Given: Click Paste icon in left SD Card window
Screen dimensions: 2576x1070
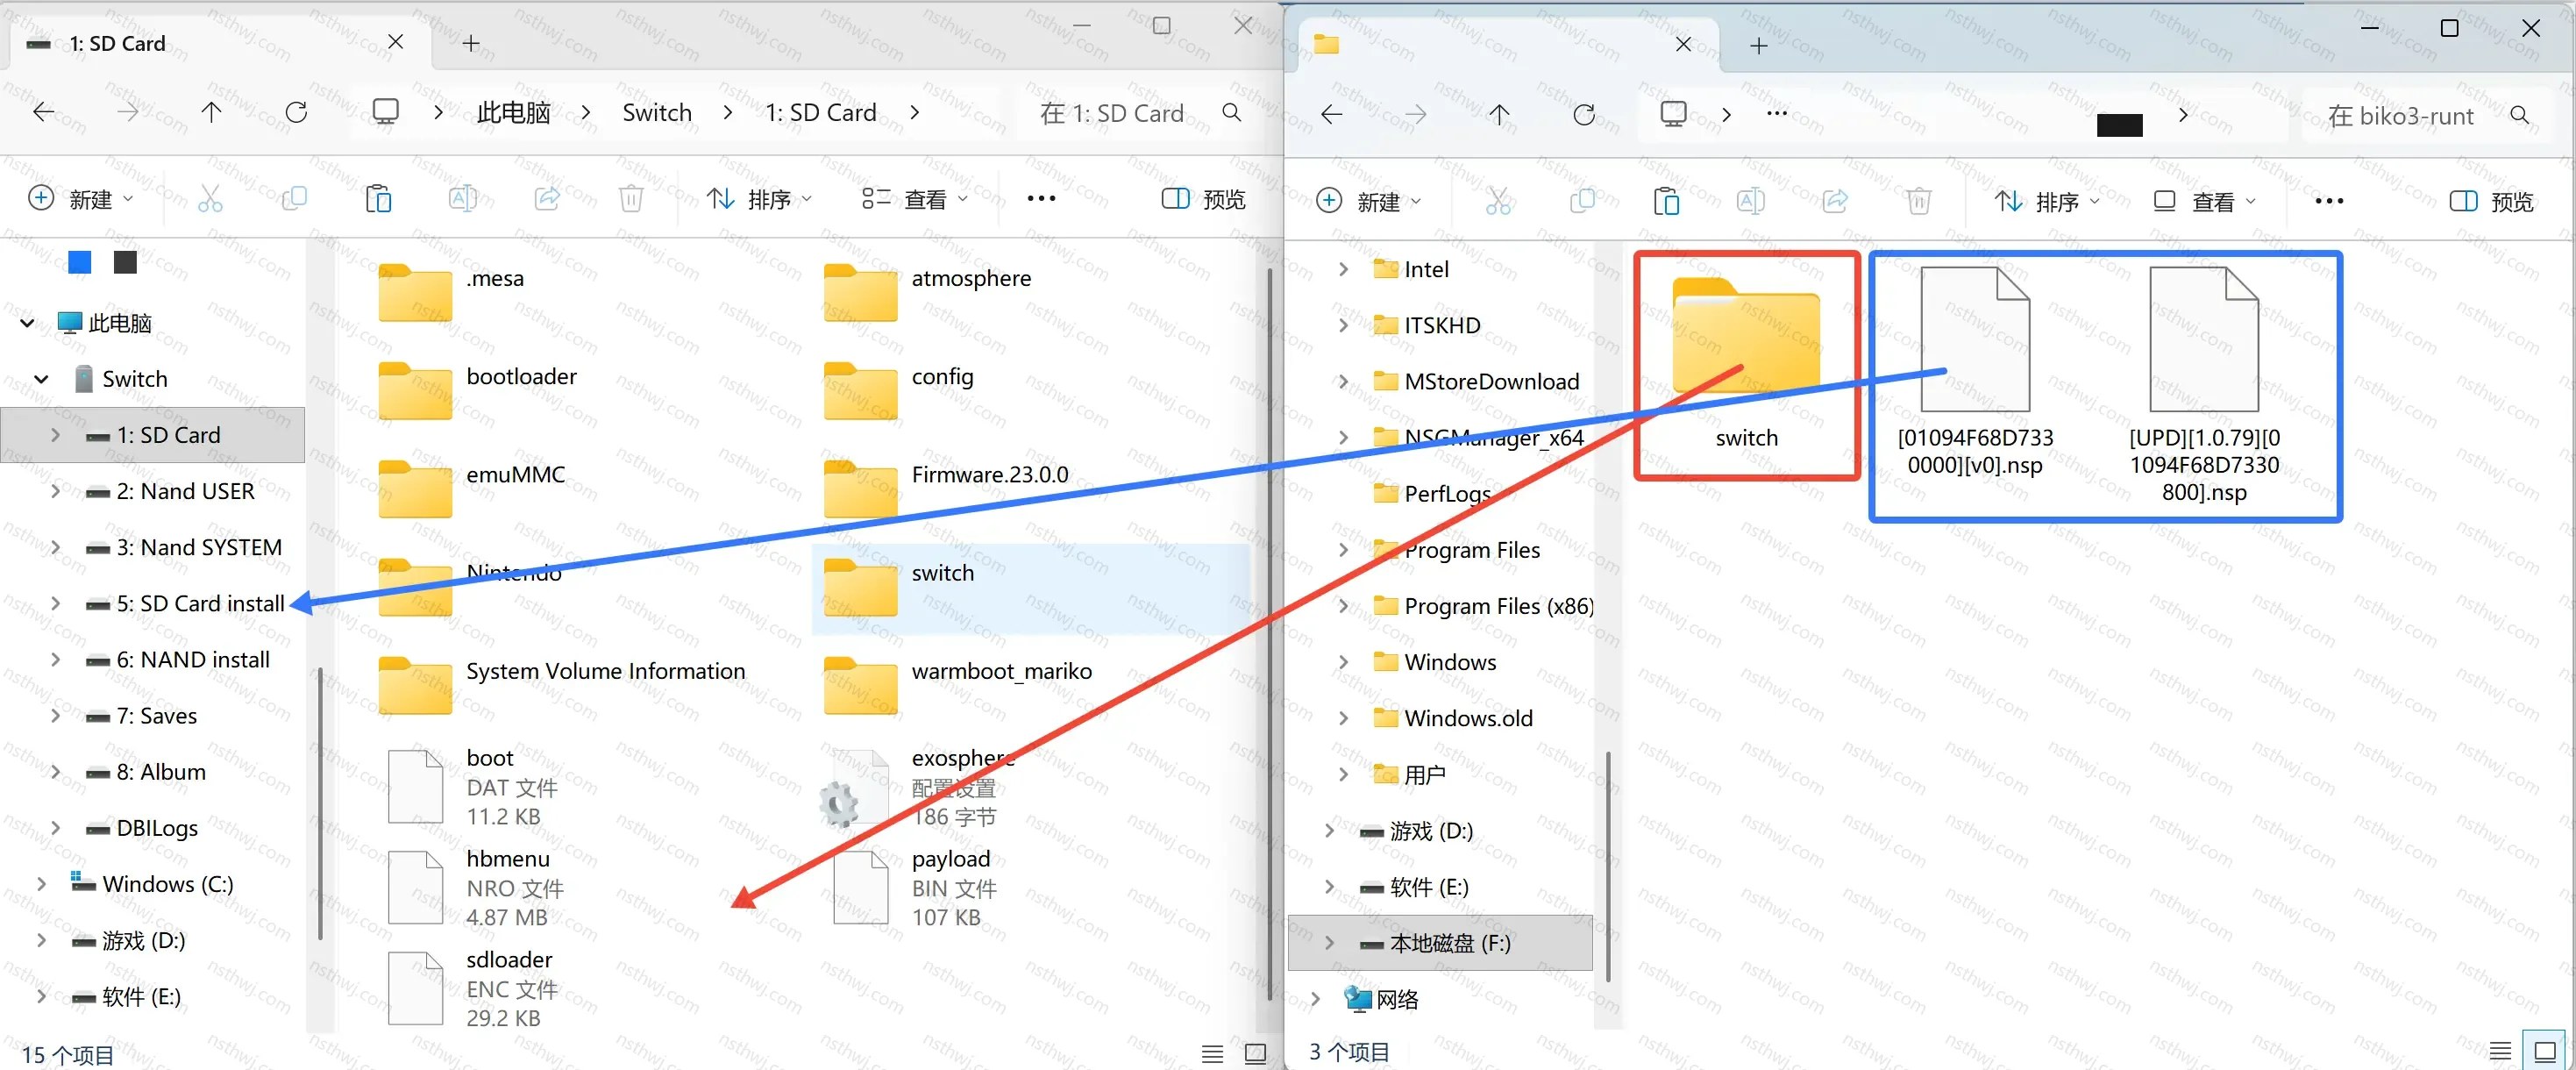Looking at the screenshot, I should click(378, 198).
